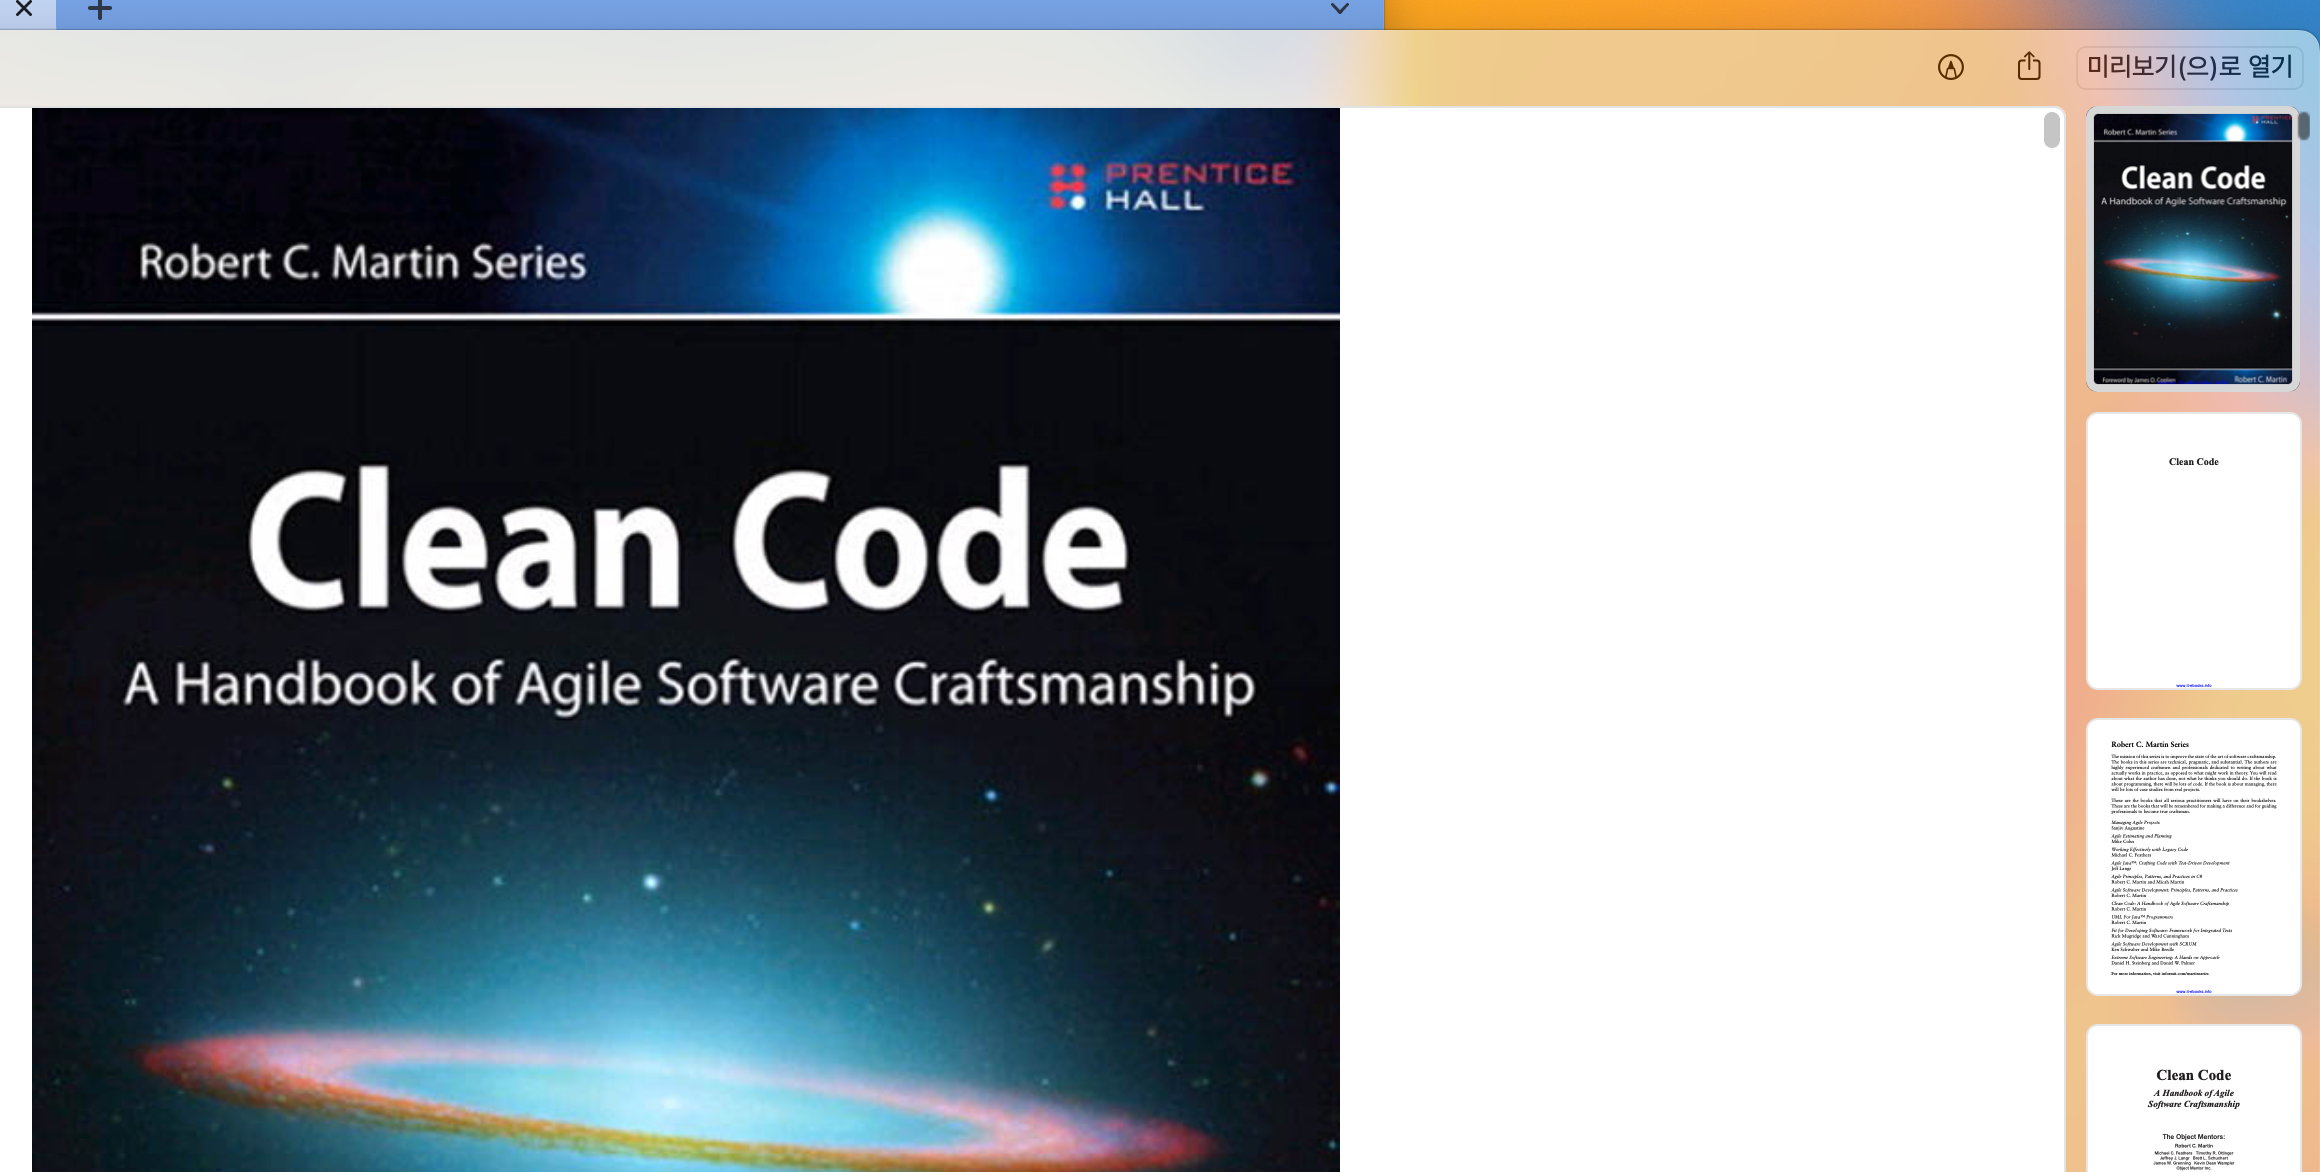This screenshot has width=2320, height=1172.
Task: Open a new tab with plus icon
Action: [100, 10]
